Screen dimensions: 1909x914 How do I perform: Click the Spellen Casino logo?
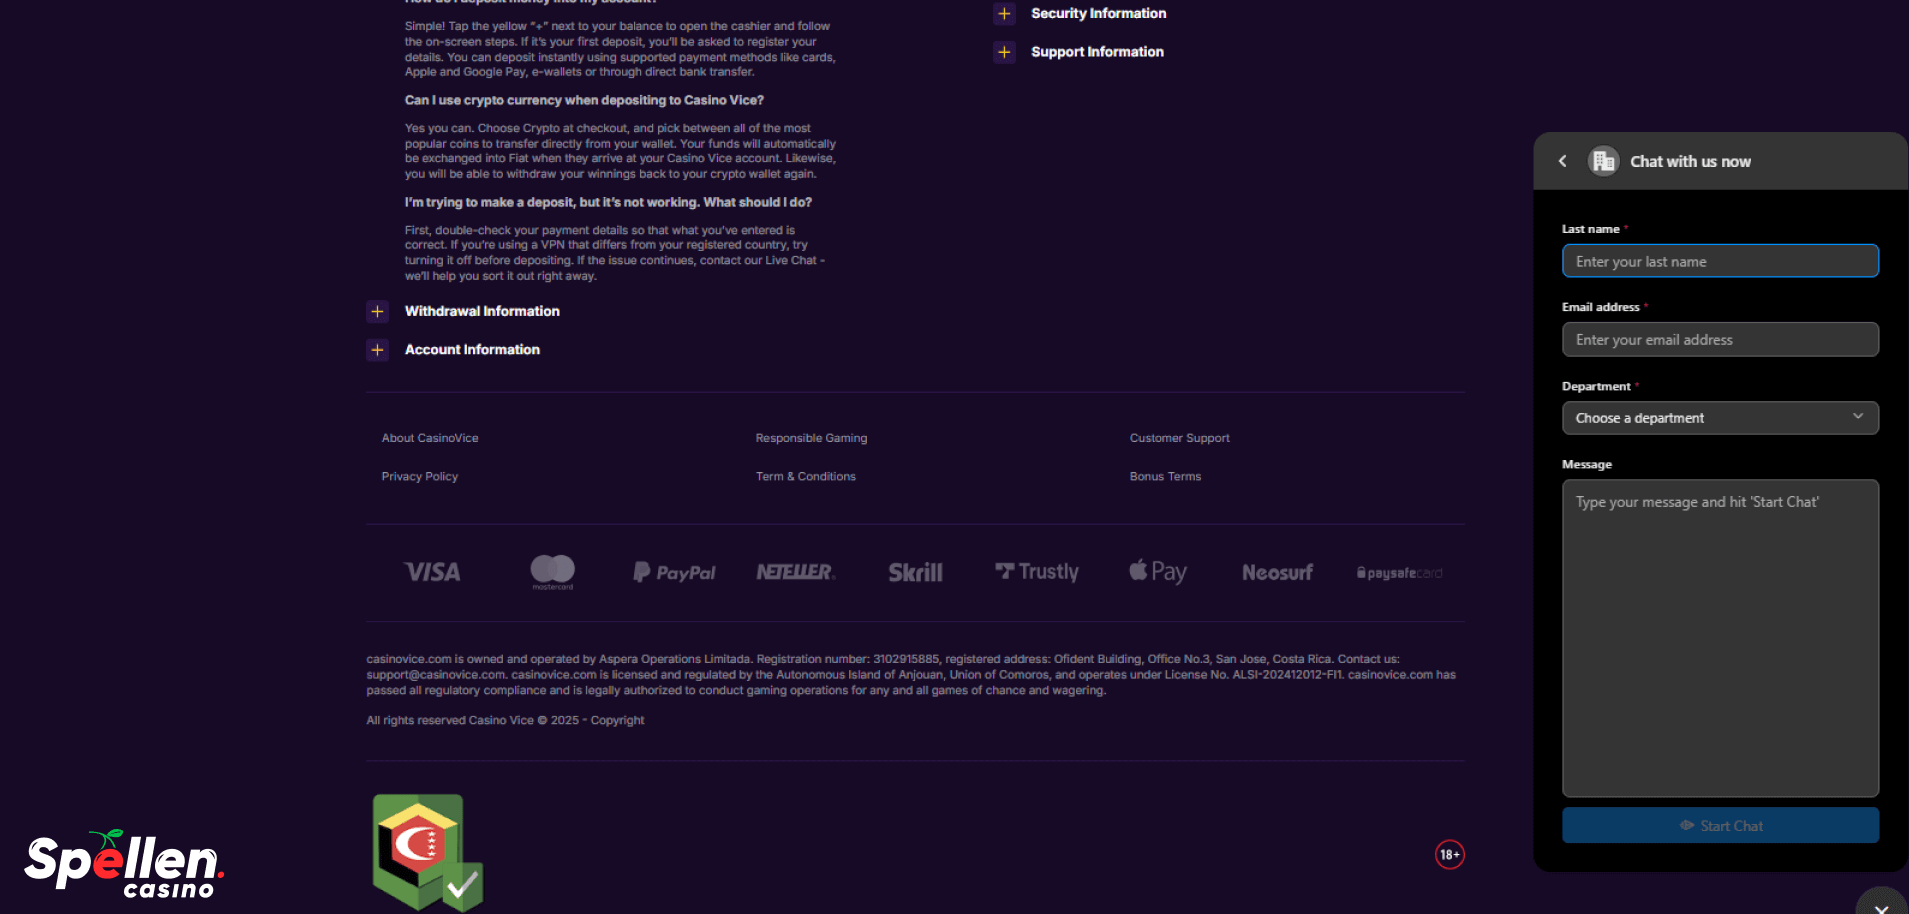click(x=123, y=864)
